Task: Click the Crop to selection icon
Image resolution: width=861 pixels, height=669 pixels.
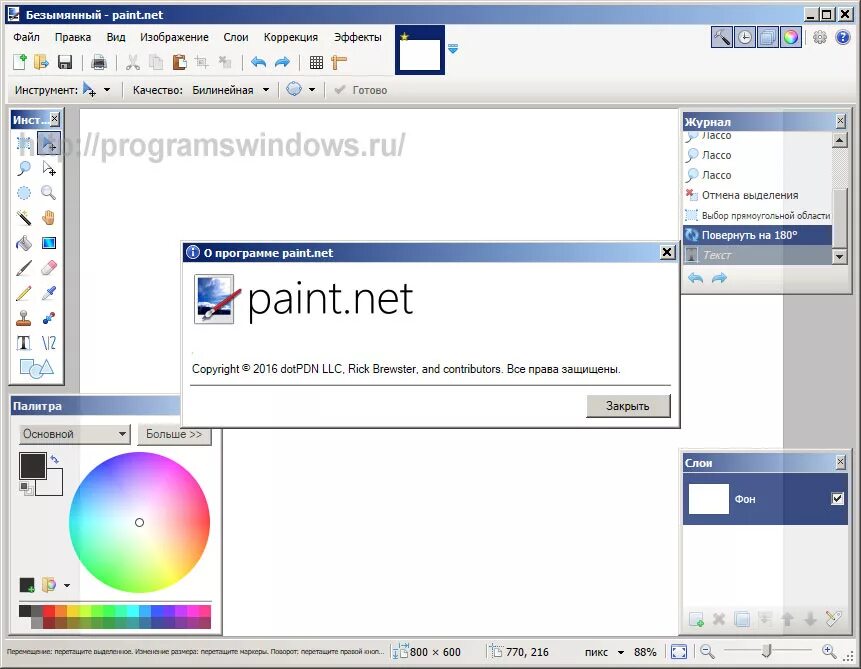Action: tap(202, 62)
